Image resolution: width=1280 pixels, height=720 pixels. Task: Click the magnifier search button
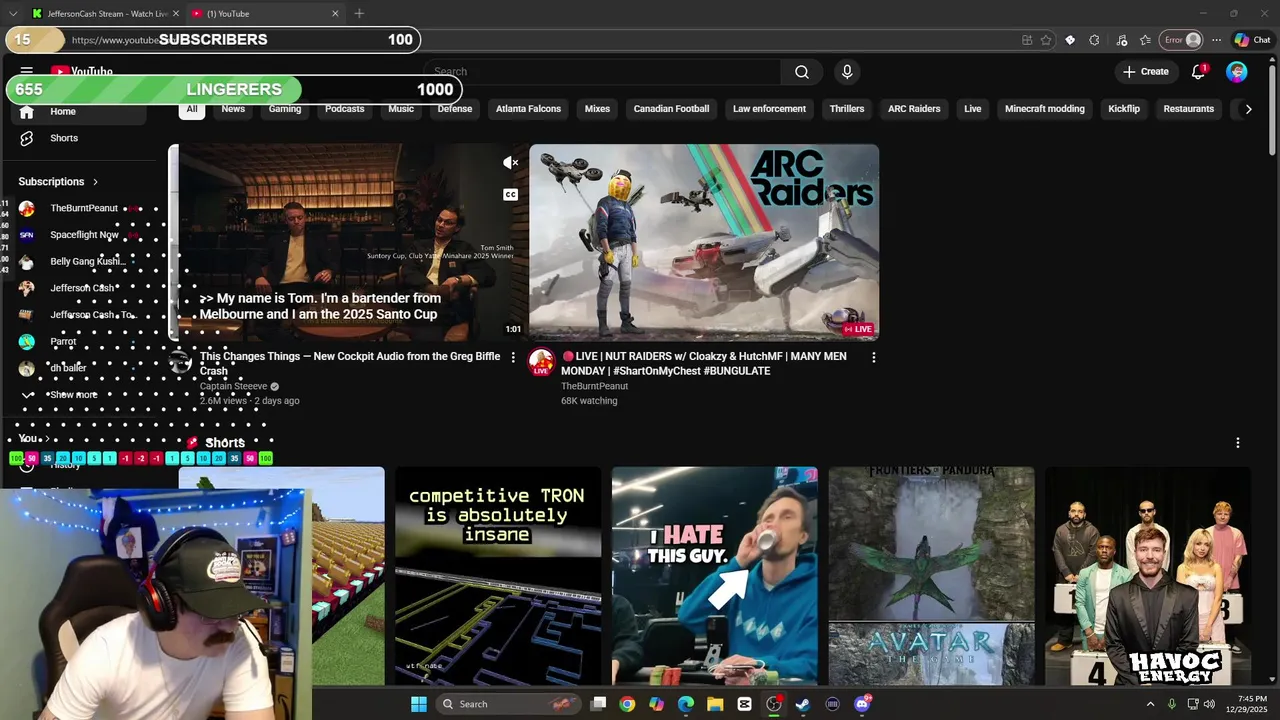pyautogui.click(x=802, y=72)
